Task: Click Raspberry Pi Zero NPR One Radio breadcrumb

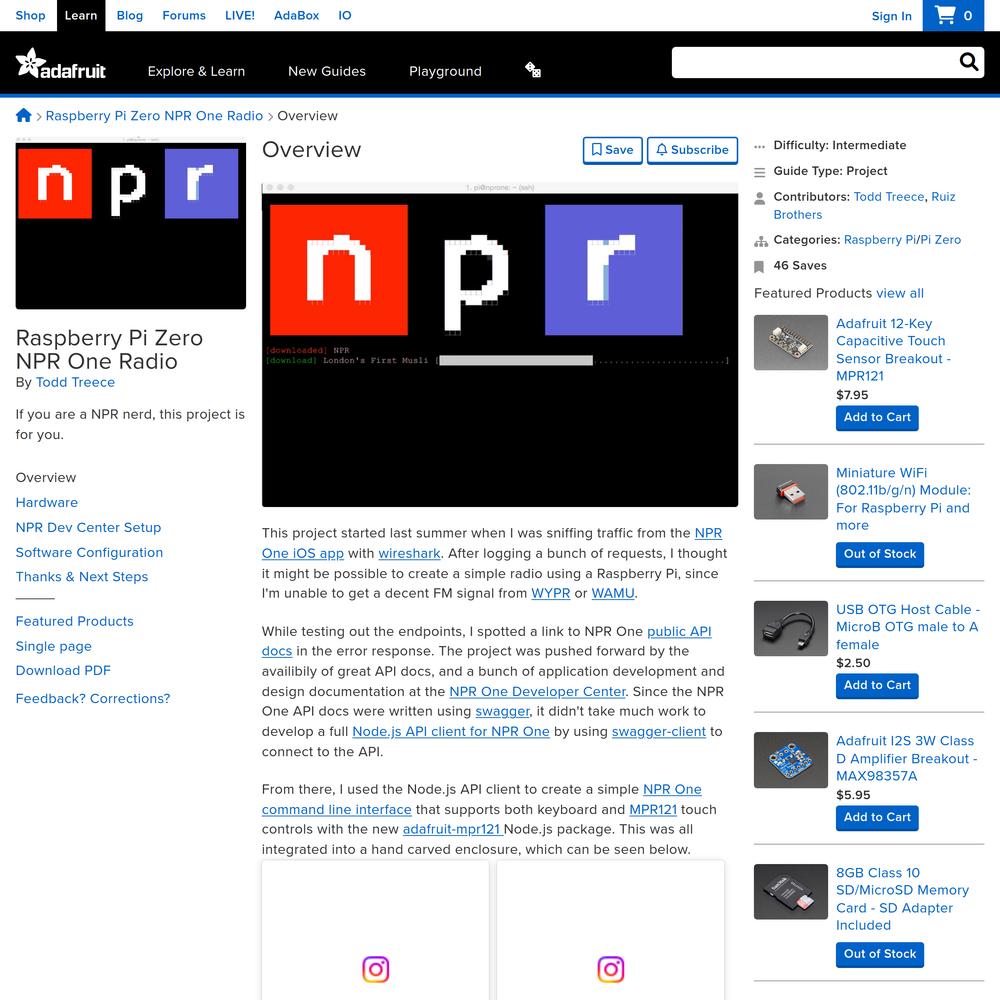Action: [154, 115]
